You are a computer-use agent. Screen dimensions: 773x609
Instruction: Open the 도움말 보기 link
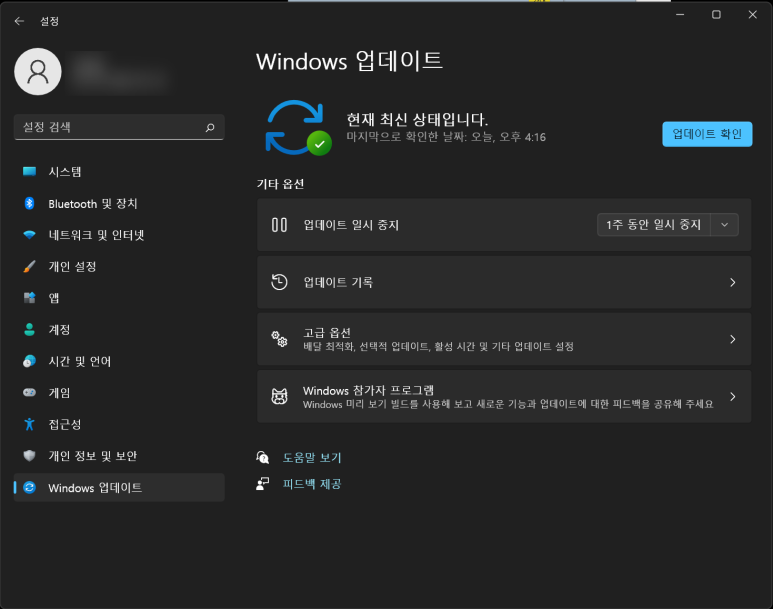tap(312, 457)
